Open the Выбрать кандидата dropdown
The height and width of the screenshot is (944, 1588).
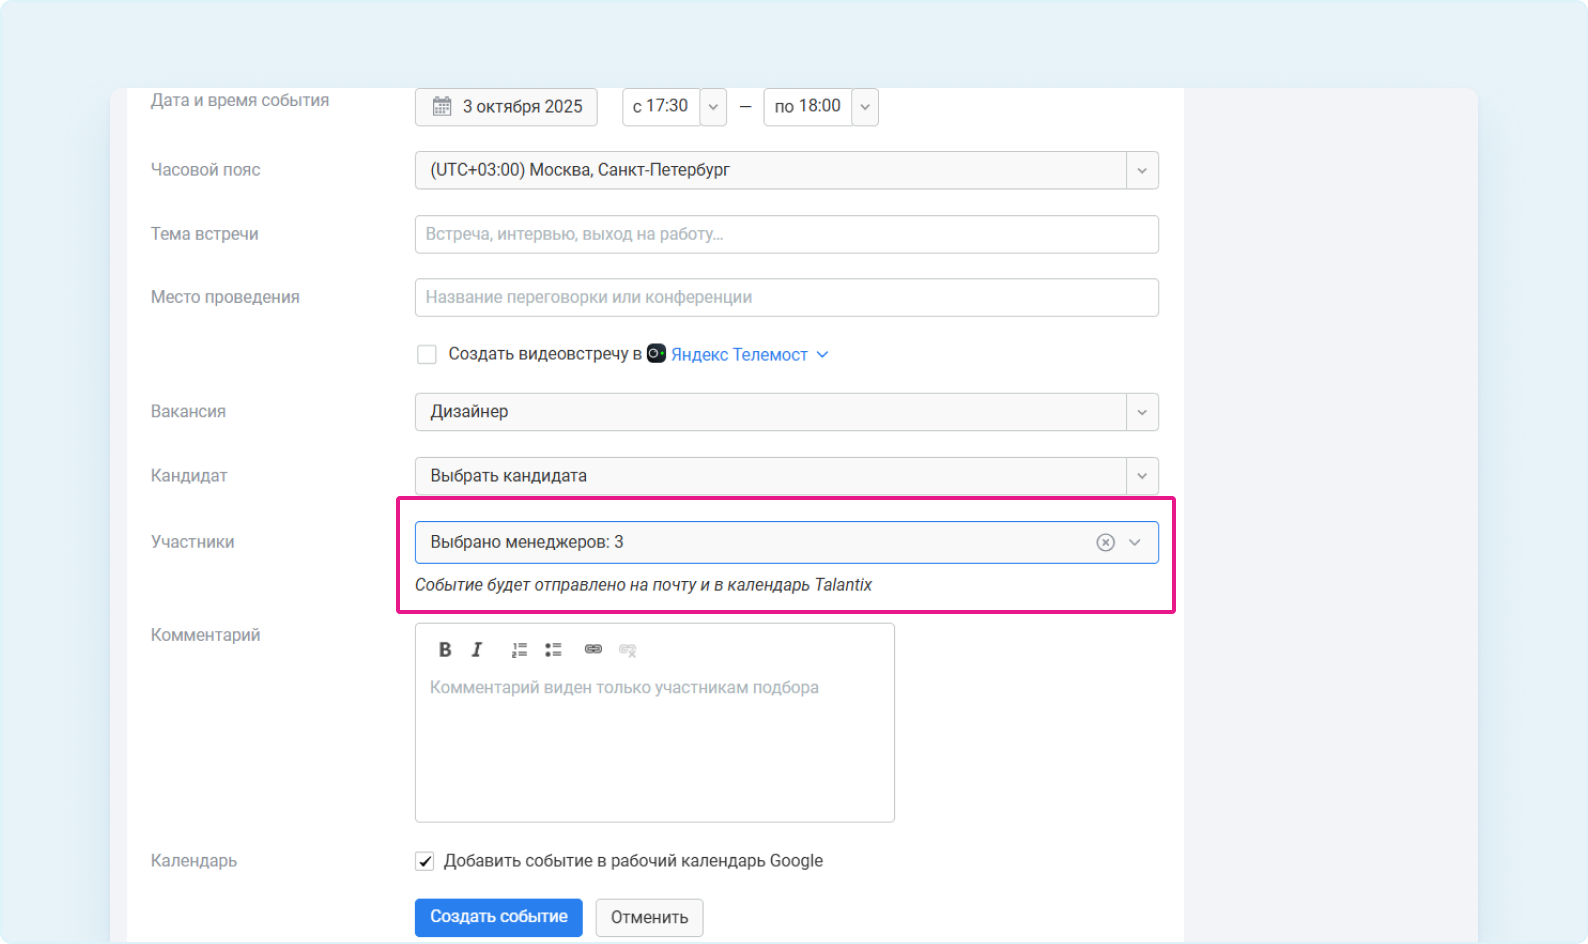[x=1142, y=476]
